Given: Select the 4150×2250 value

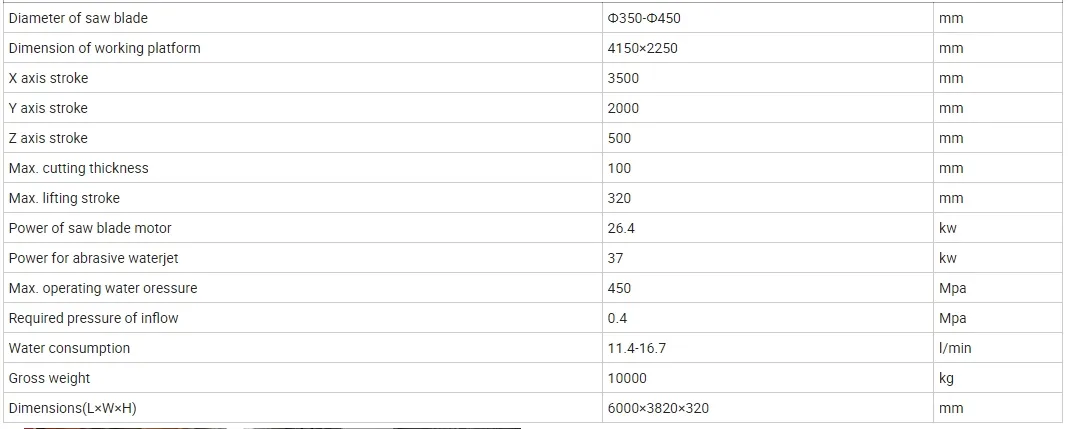Looking at the screenshot, I should click(642, 49).
